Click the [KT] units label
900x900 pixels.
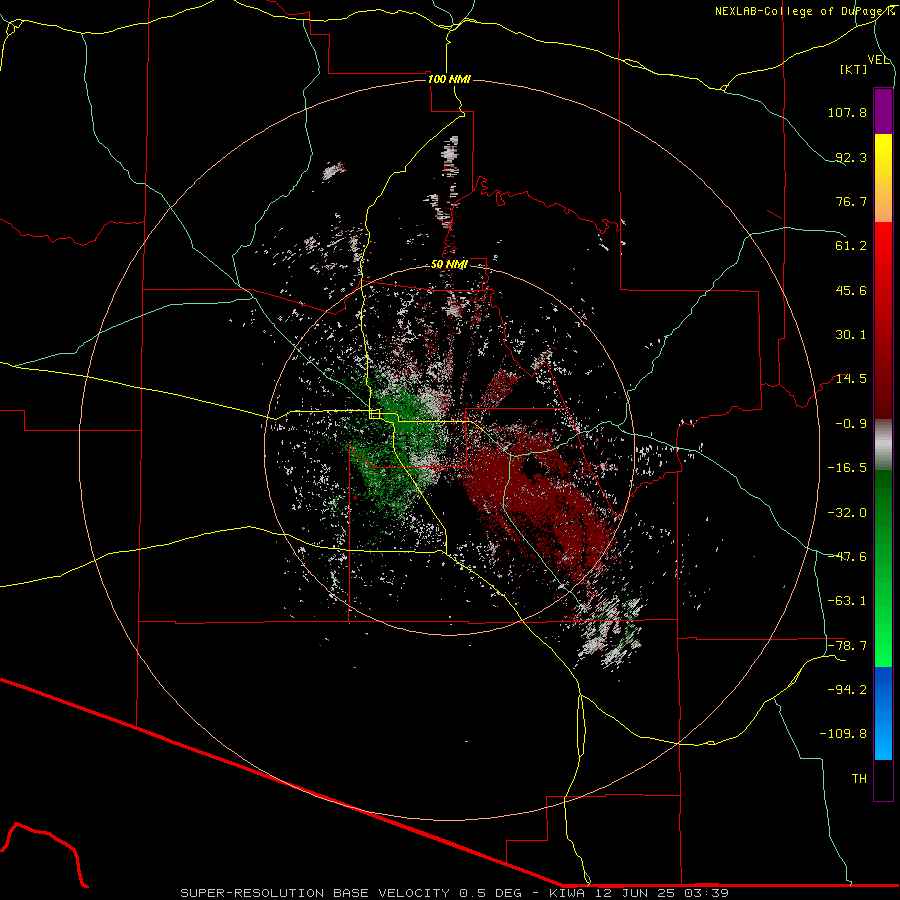click(854, 69)
